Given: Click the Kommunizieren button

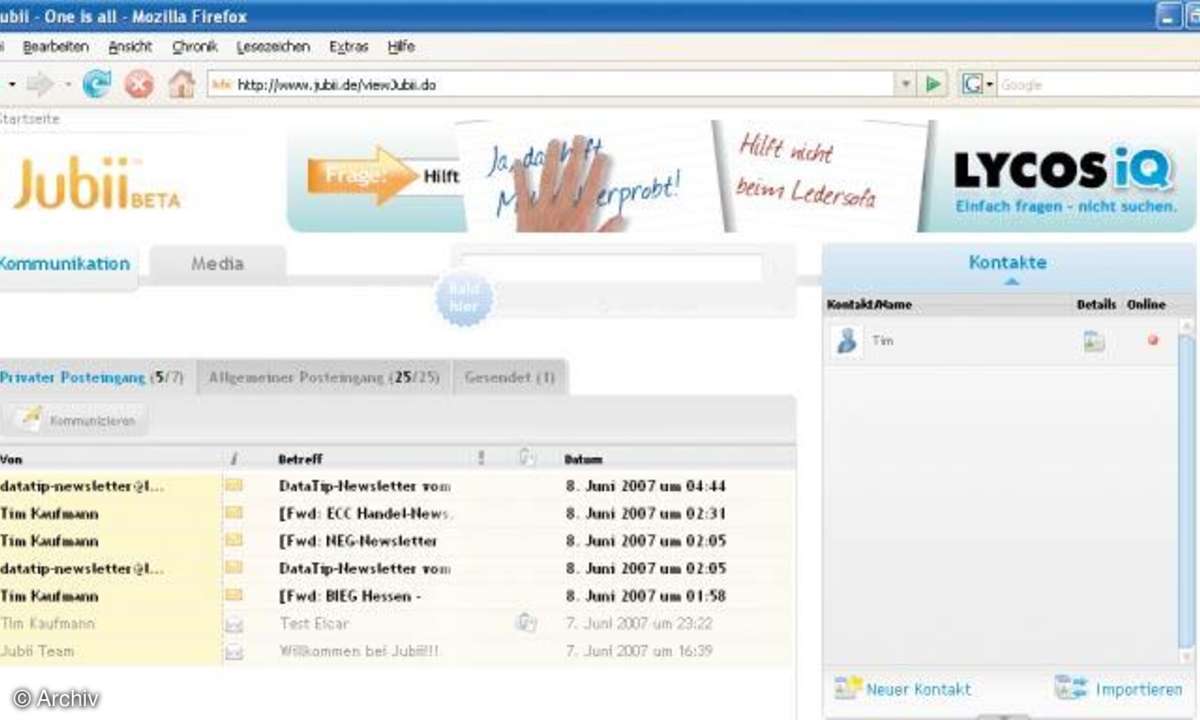Looking at the screenshot, I should (x=75, y=421).
